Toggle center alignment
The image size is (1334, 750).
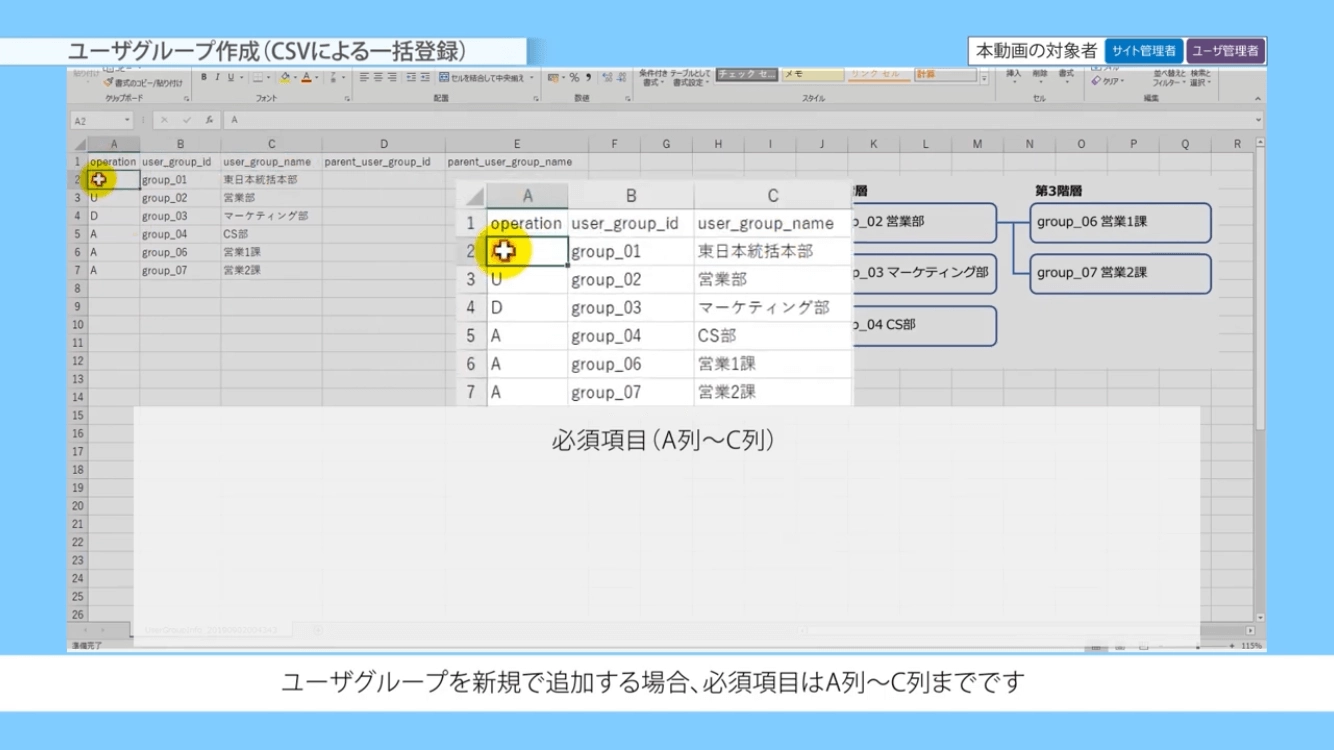click(378, 77)
